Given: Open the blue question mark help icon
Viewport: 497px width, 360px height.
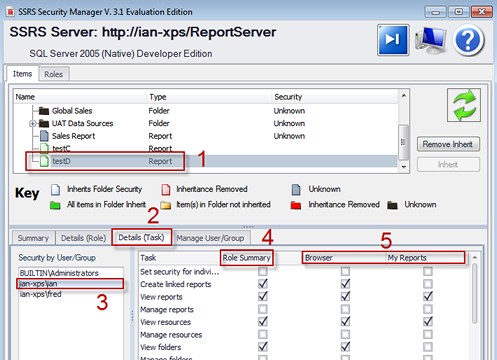Looking at the screenshot, I should (x=468, y=40).
